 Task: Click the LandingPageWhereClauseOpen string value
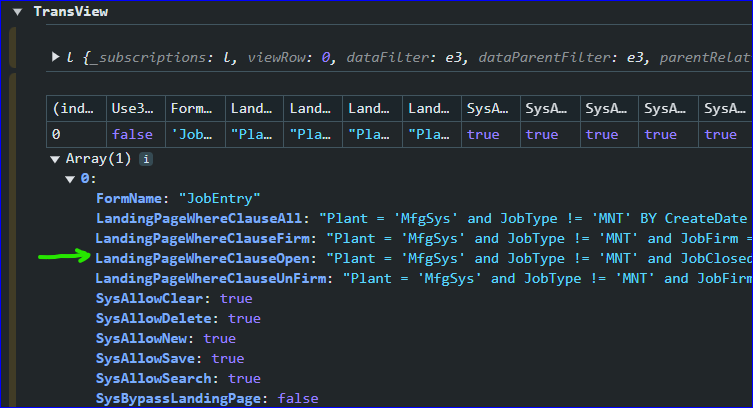click(x=538, y=259)
